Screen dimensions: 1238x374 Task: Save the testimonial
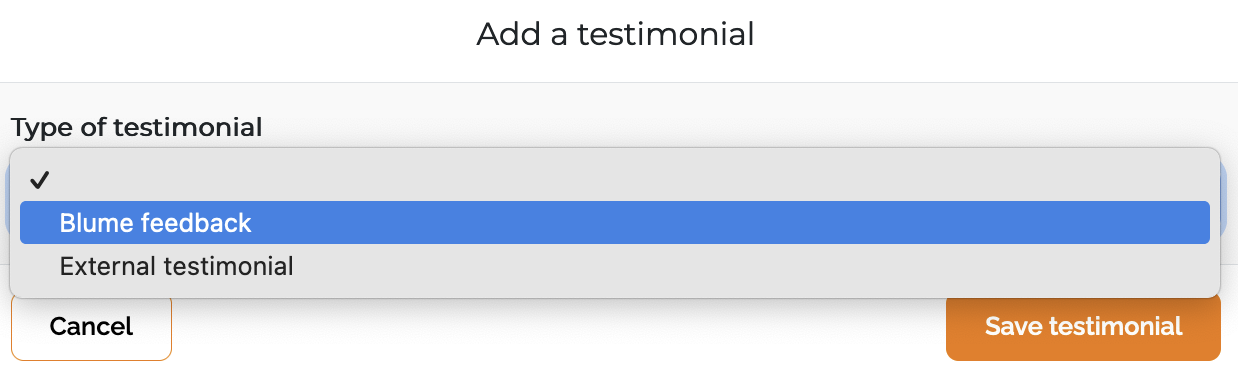click(1083, 326)
